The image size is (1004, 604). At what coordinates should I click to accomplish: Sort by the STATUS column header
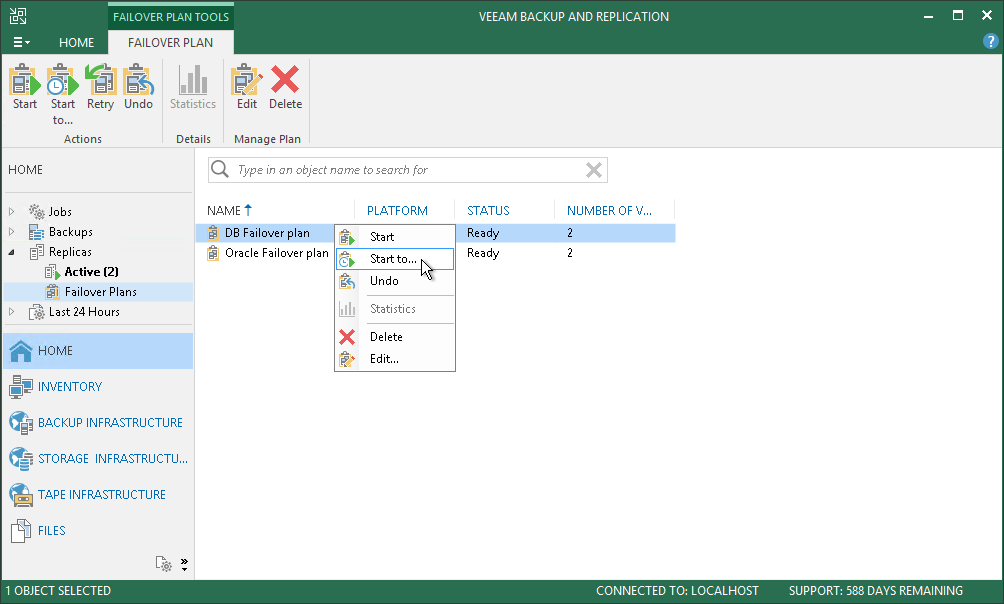coord(488,211)
